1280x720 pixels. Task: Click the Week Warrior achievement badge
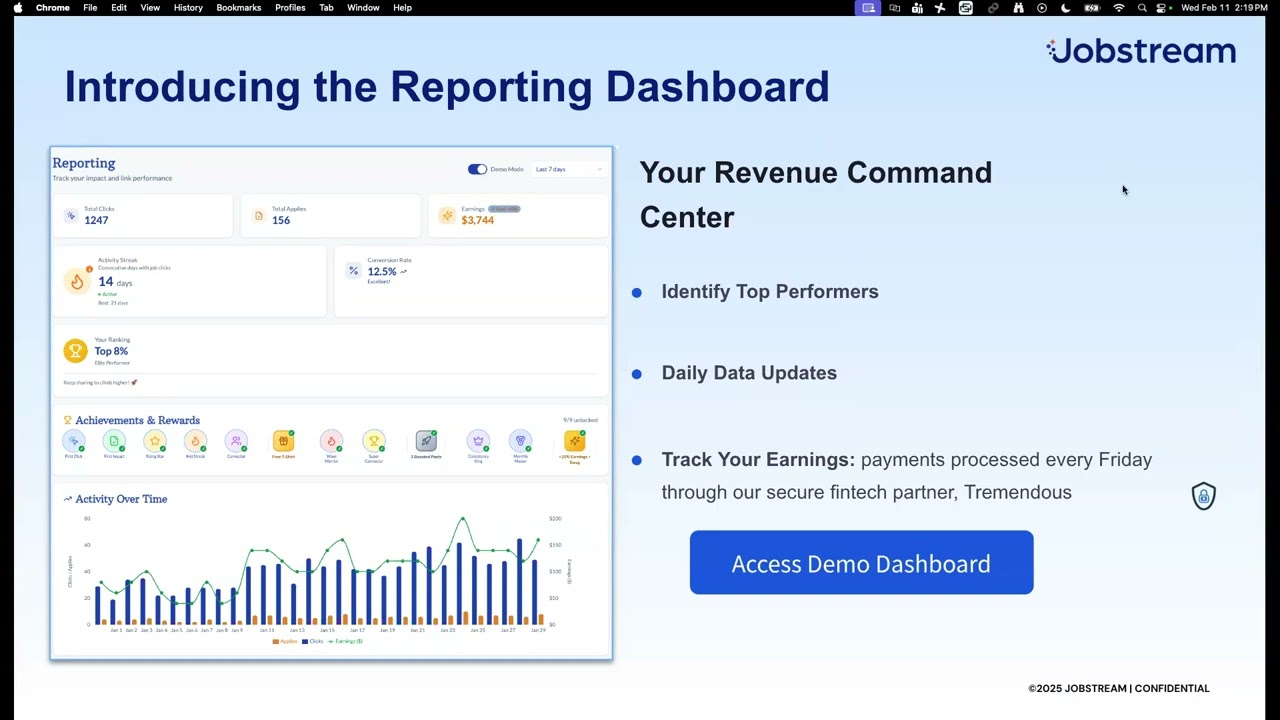[331, 441]
